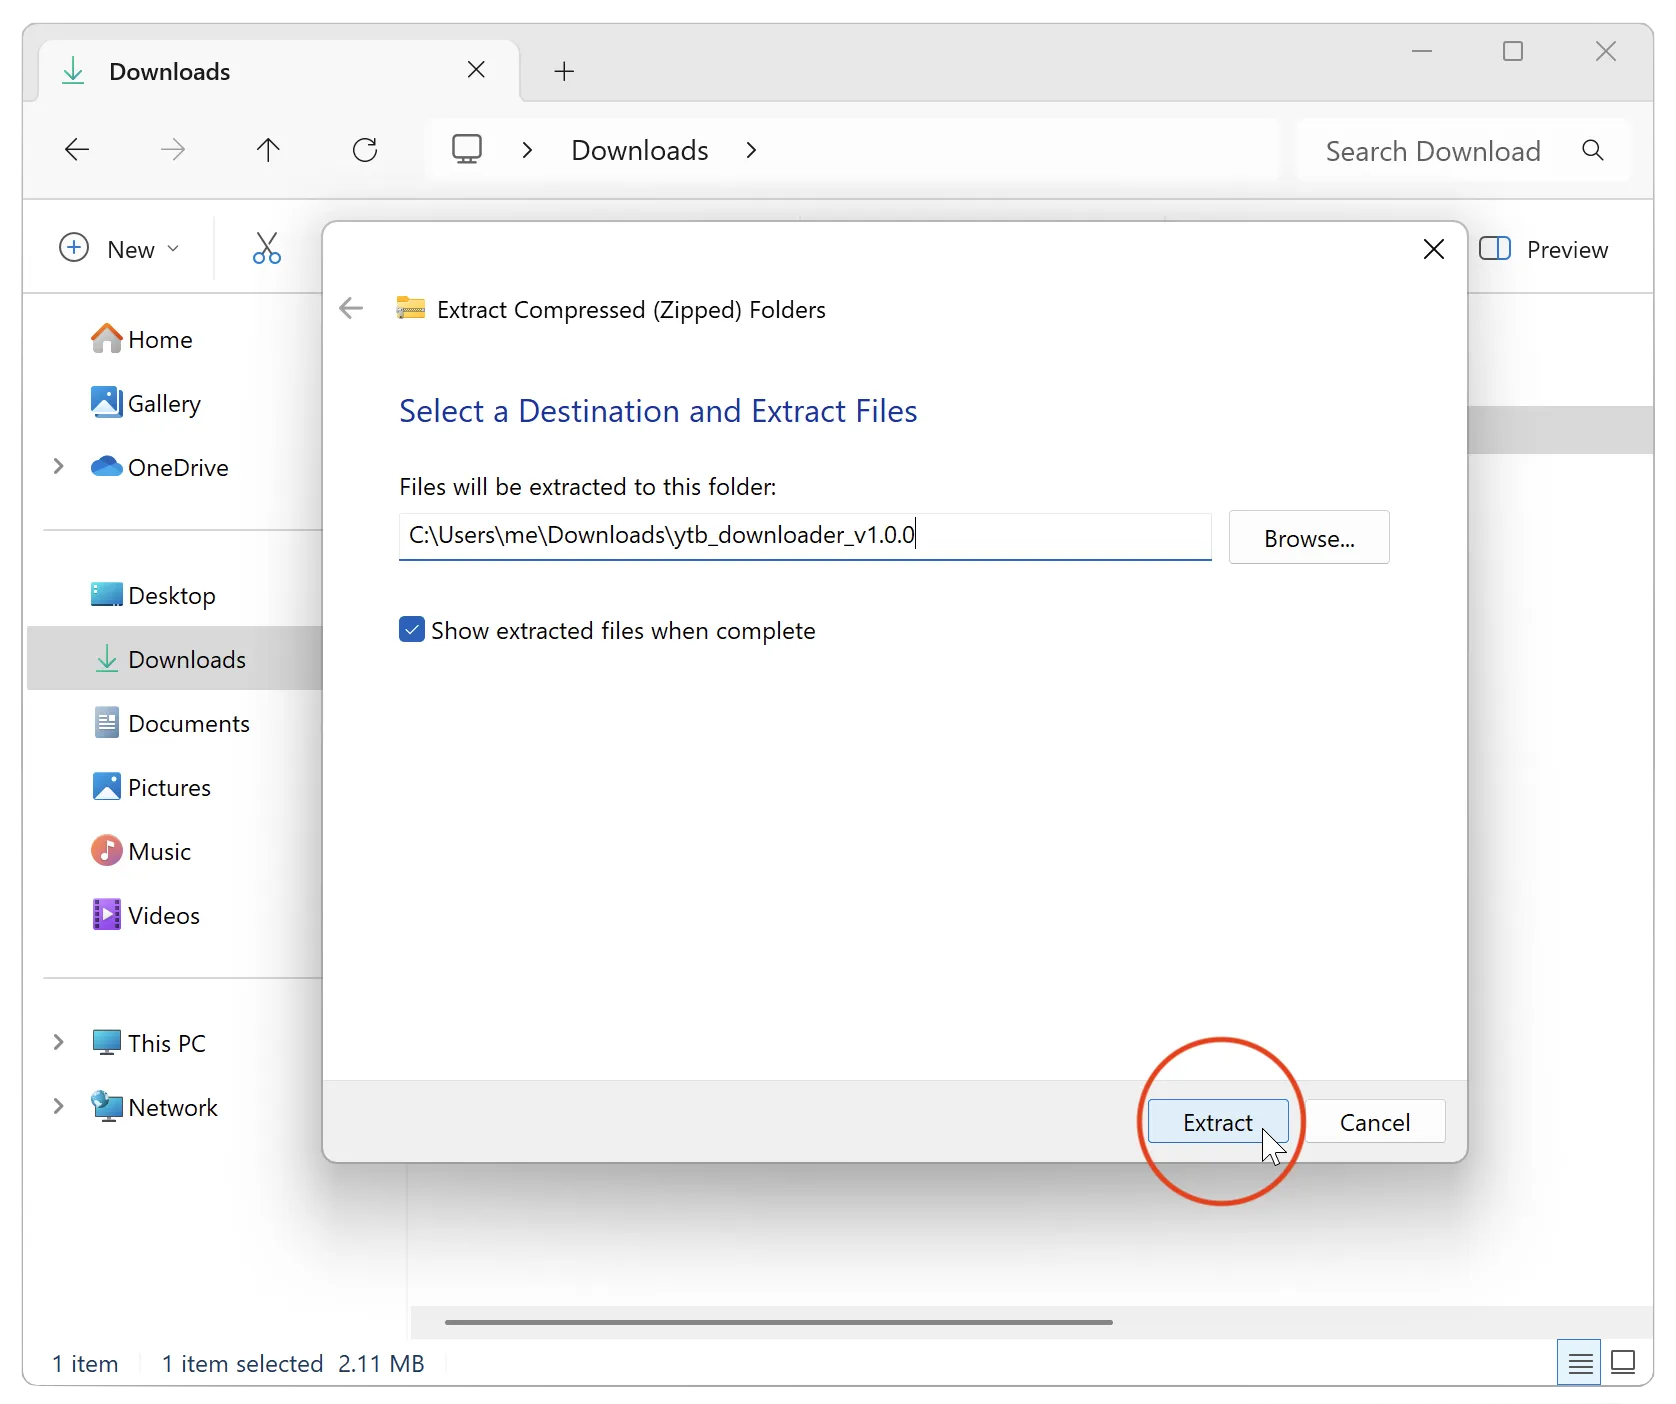Open Gallery in the sidebar
The image size is (1676, 1404).
[146, 404]
